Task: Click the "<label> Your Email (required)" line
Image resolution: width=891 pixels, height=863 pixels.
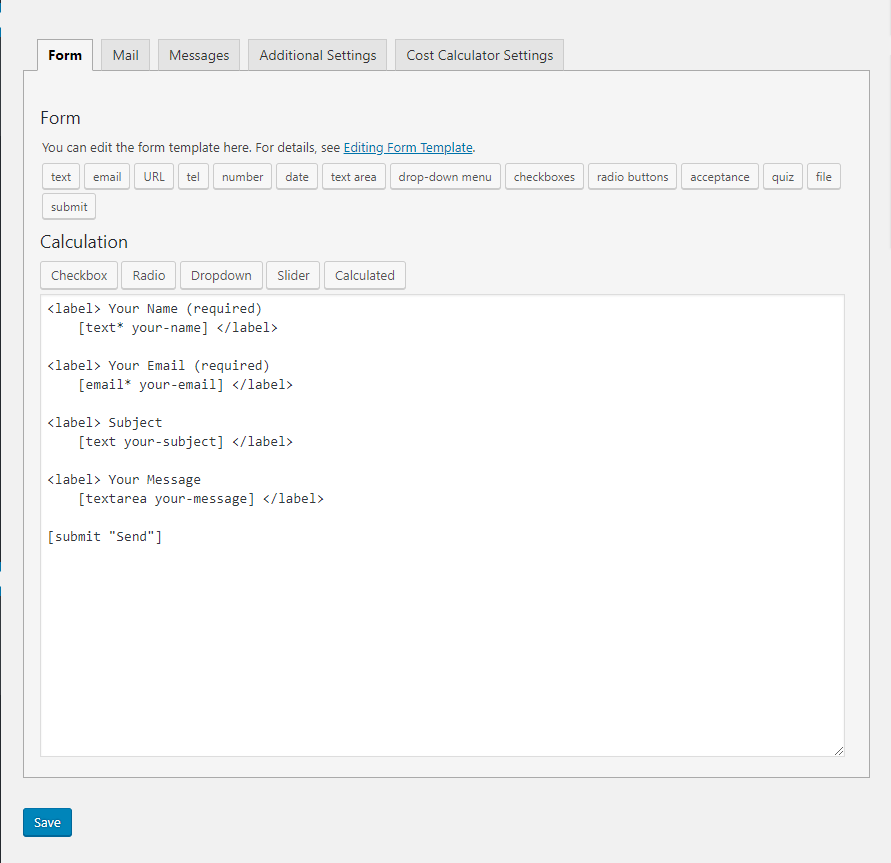Action: tap(159, 365)
